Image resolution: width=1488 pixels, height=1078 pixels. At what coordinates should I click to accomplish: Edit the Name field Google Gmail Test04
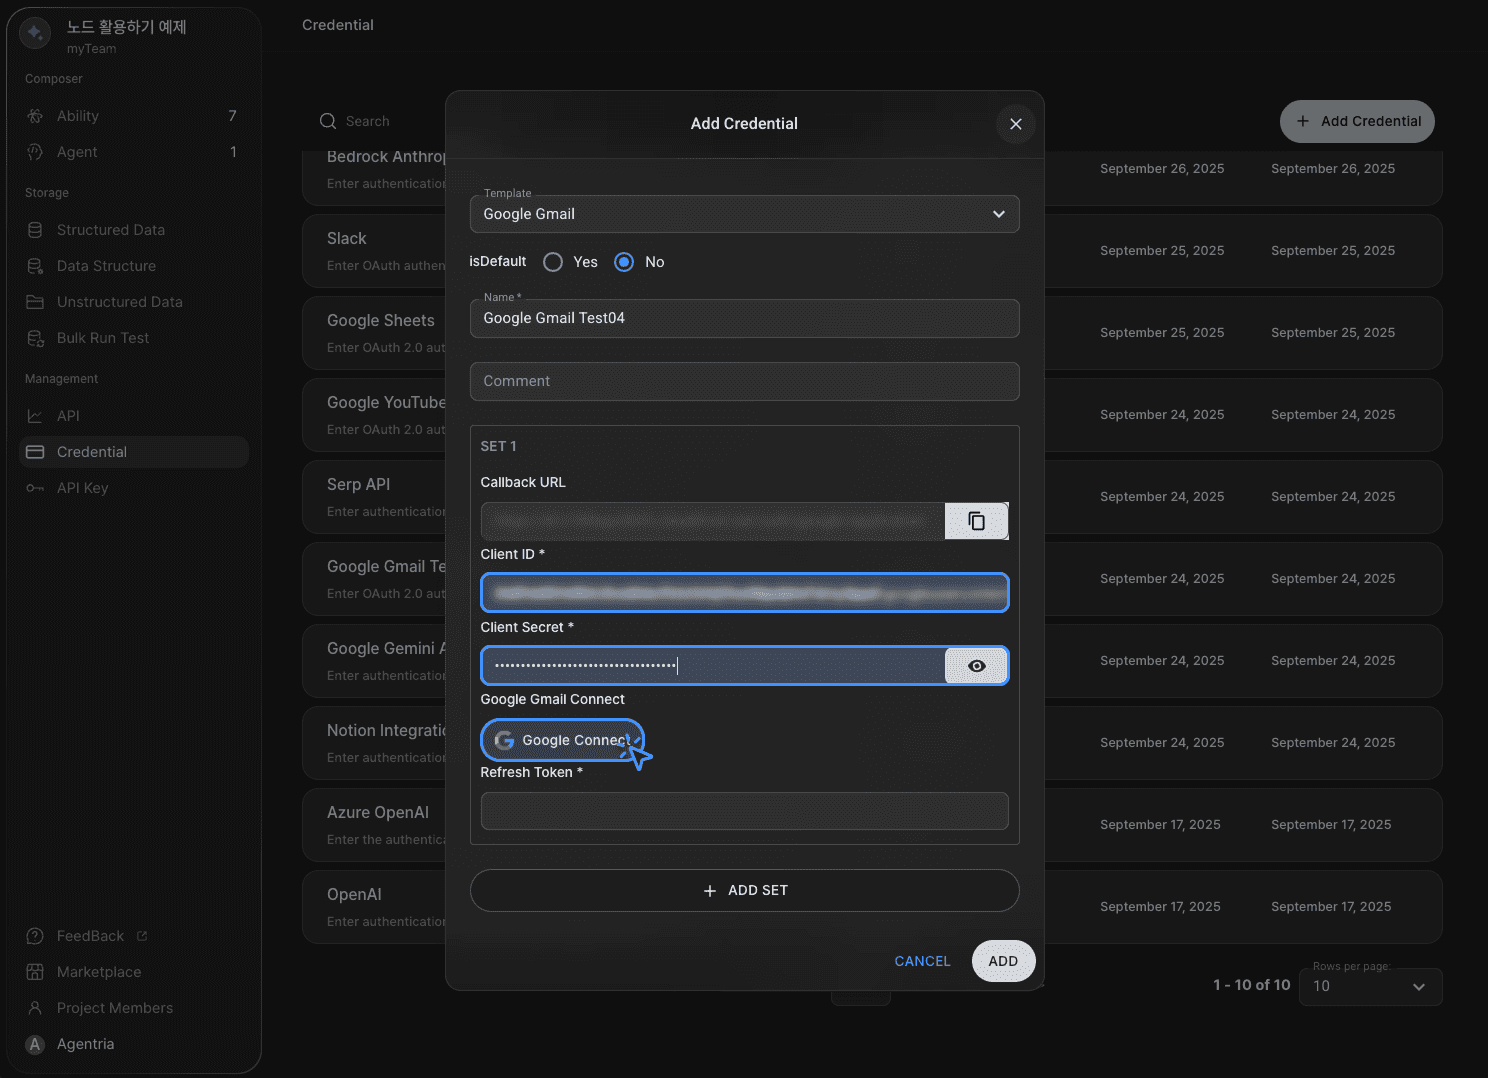745,318
